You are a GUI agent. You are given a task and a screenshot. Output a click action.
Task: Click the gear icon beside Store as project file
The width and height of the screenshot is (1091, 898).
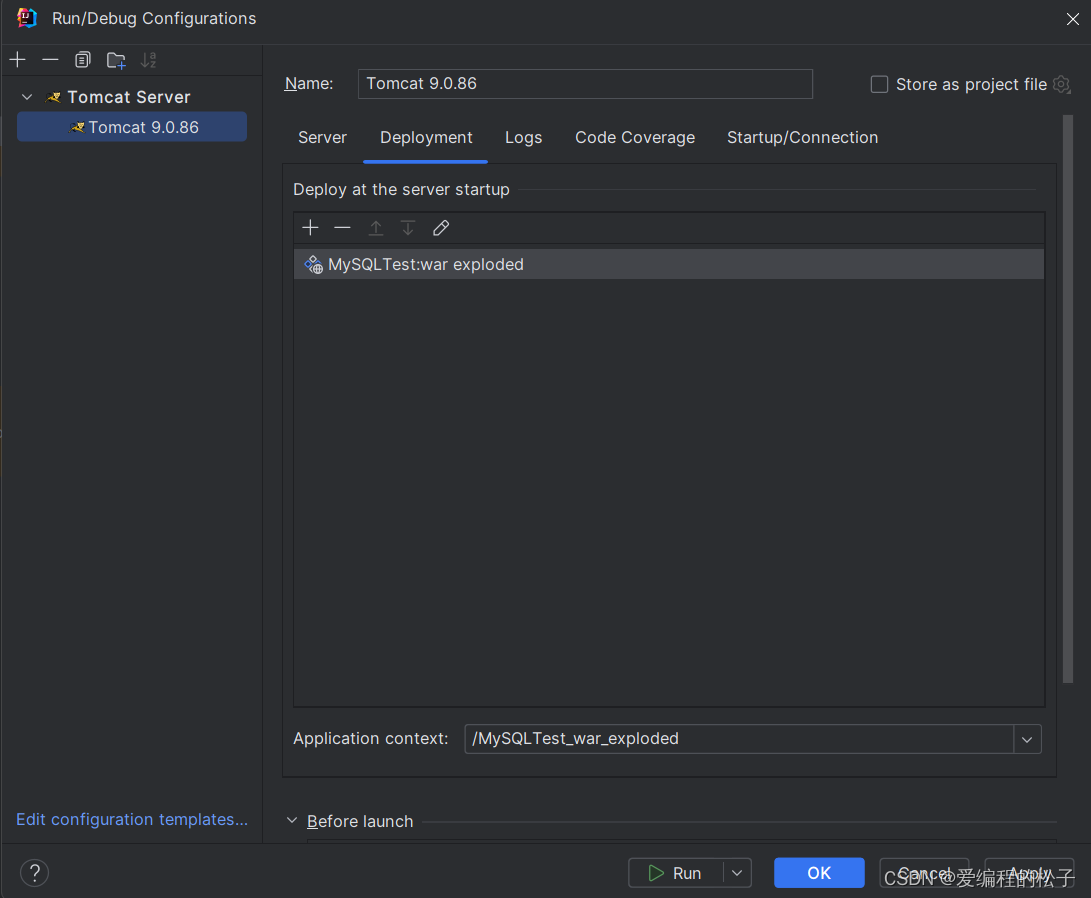point(1062,84)
